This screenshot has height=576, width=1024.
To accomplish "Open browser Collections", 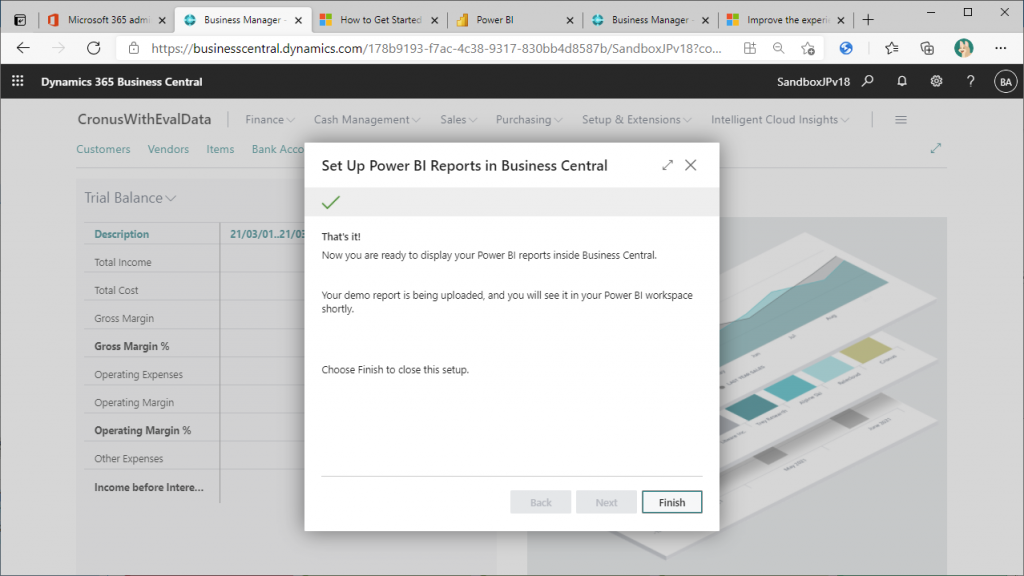I will [x=927, y=48].
